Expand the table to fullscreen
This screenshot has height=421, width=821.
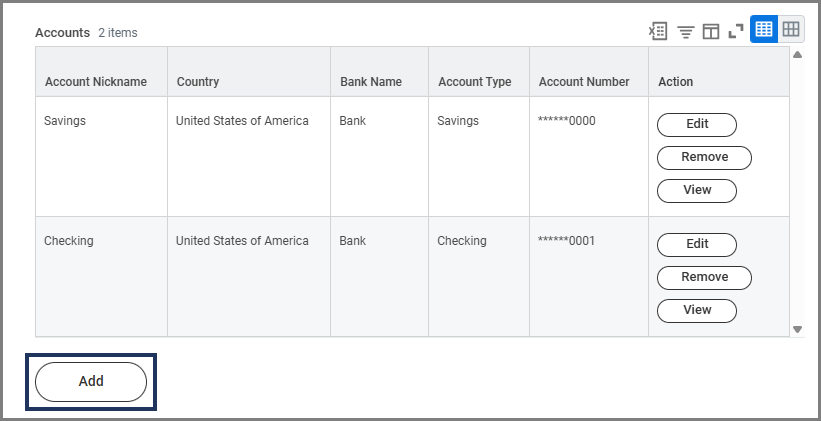click(736, 31)
